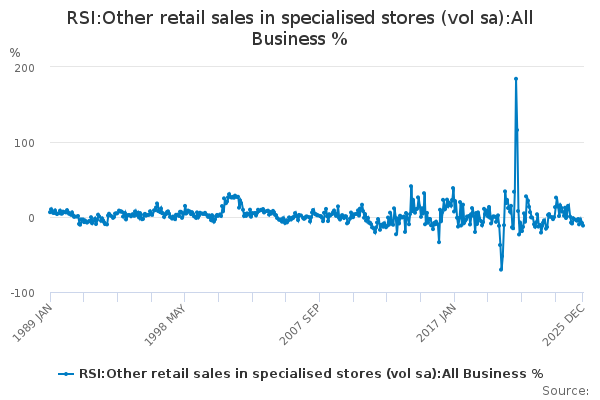Click the 200 y-axis label
Image resolution: width=600 pixels, height=400 pixels.
click(x=24, y=67)
